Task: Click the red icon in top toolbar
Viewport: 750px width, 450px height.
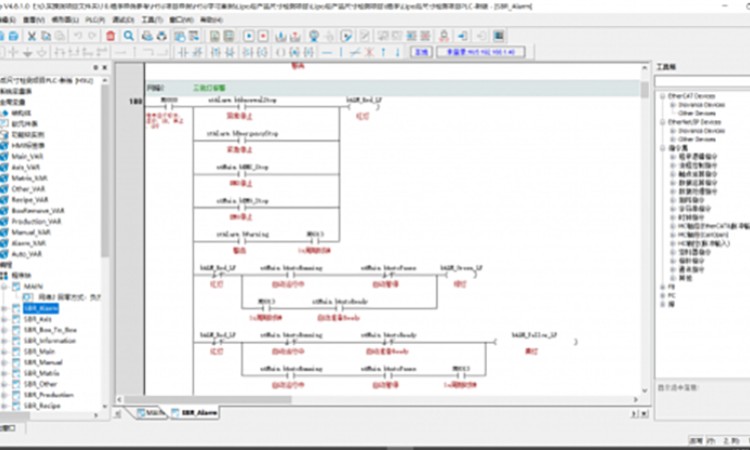Action: click(108, 36)
